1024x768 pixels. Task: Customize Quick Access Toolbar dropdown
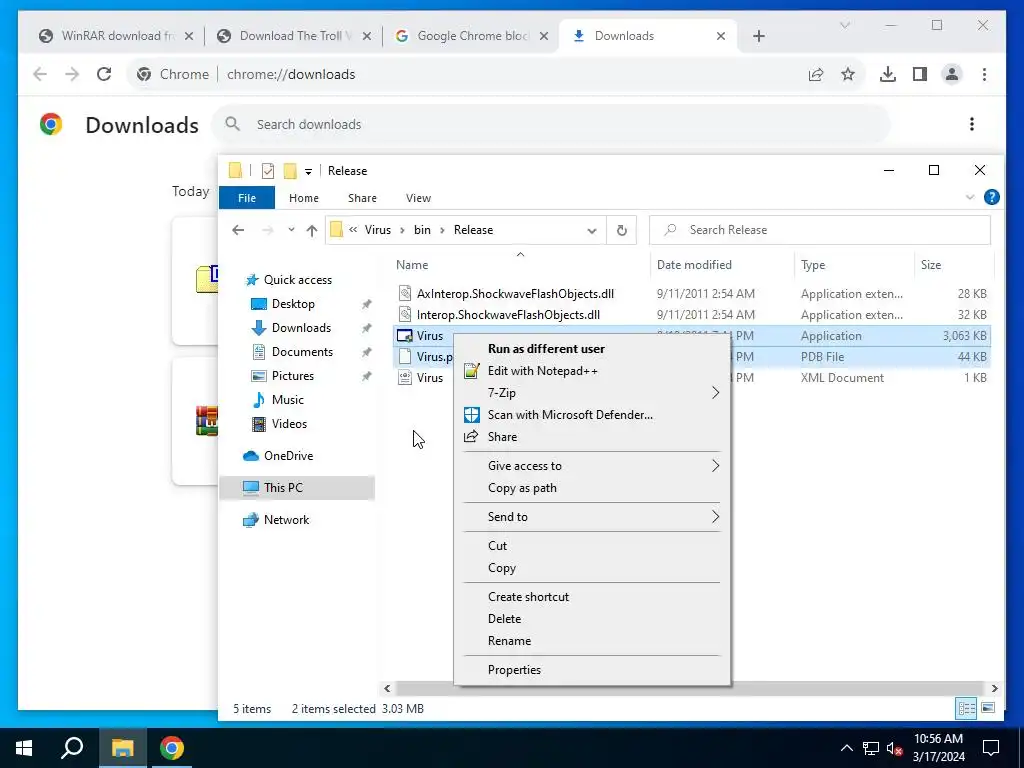tap(308, 171)
